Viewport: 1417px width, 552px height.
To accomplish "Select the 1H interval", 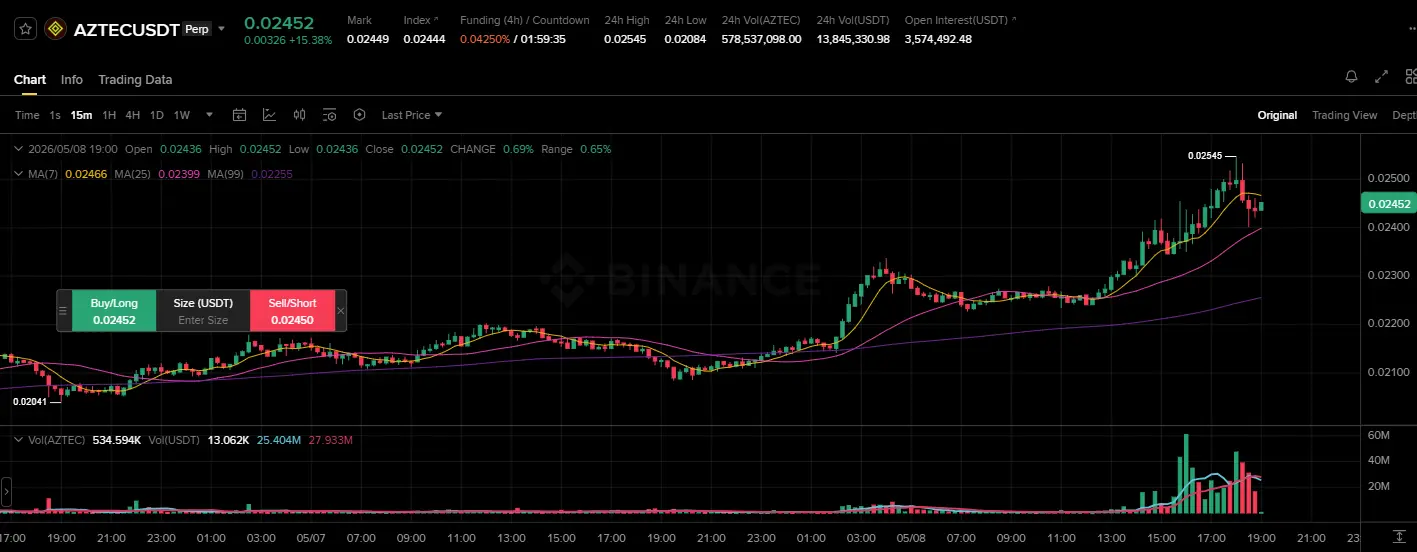I will [x=109, y=115].
